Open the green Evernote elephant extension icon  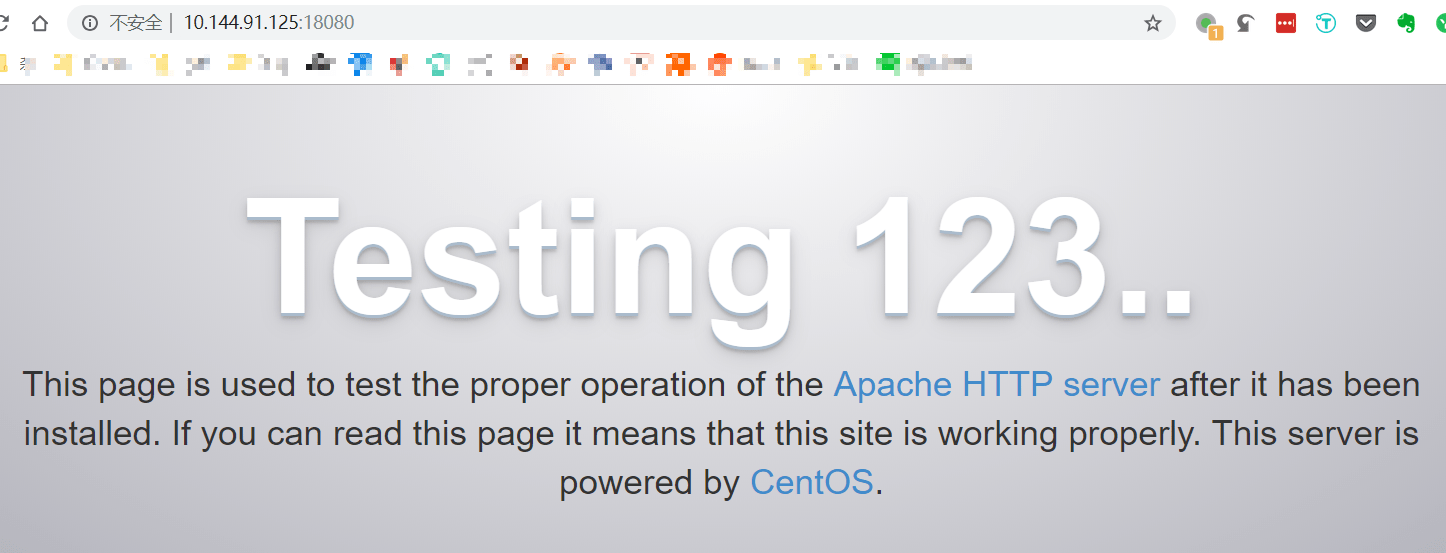pos(1406,23)
